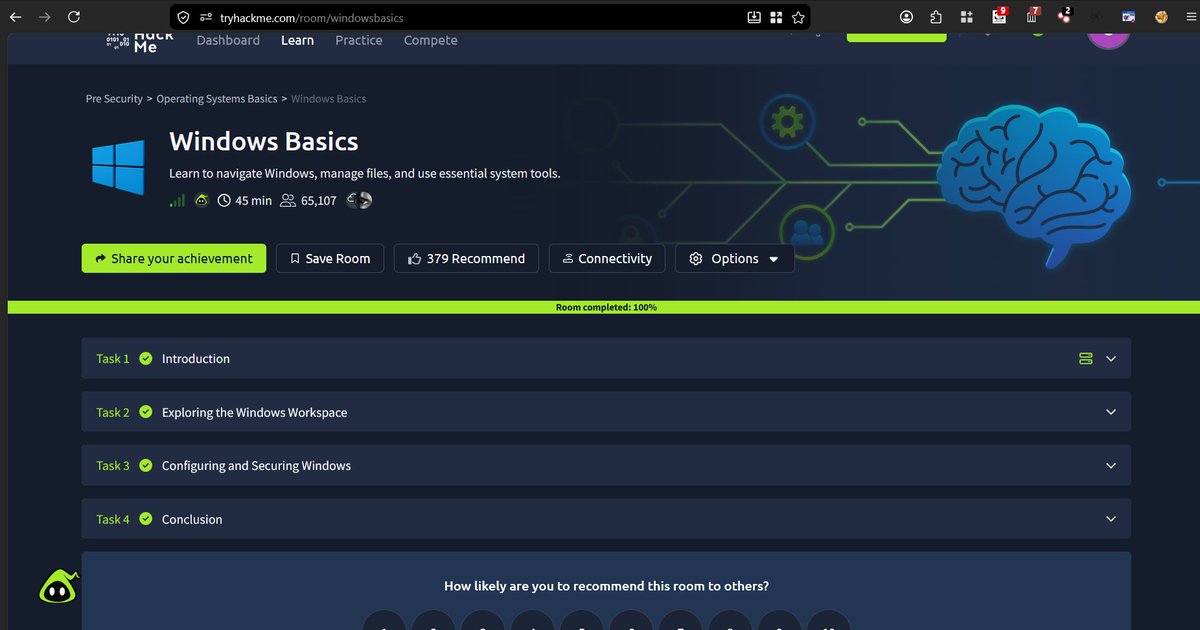Click the green hacker mascot badge icon
1200x630 pixels.
tap(202, 201)
